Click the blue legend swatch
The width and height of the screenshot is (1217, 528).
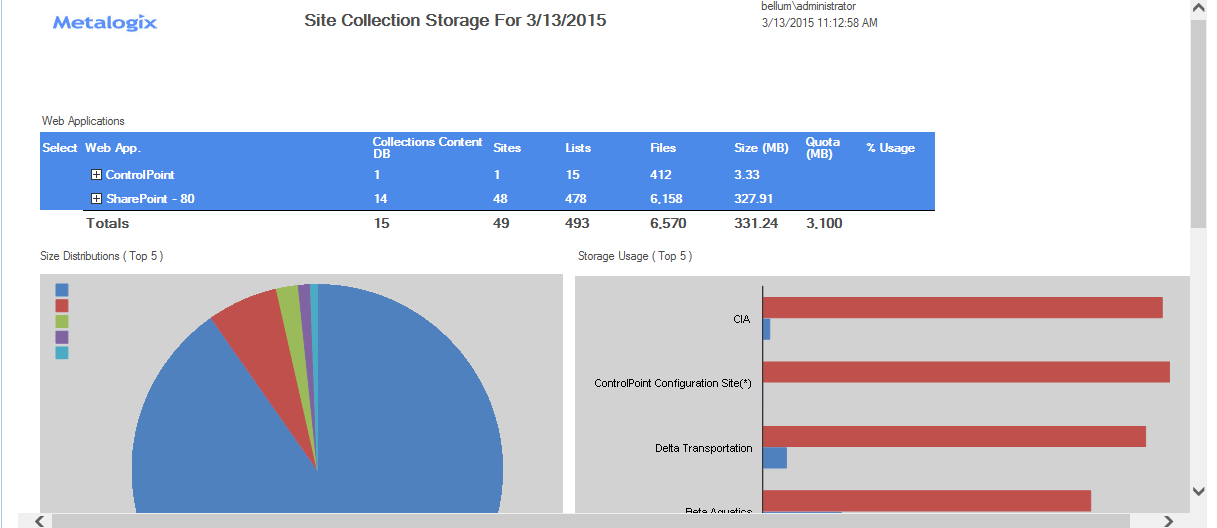pyautogui.click(x=62, y=290)
